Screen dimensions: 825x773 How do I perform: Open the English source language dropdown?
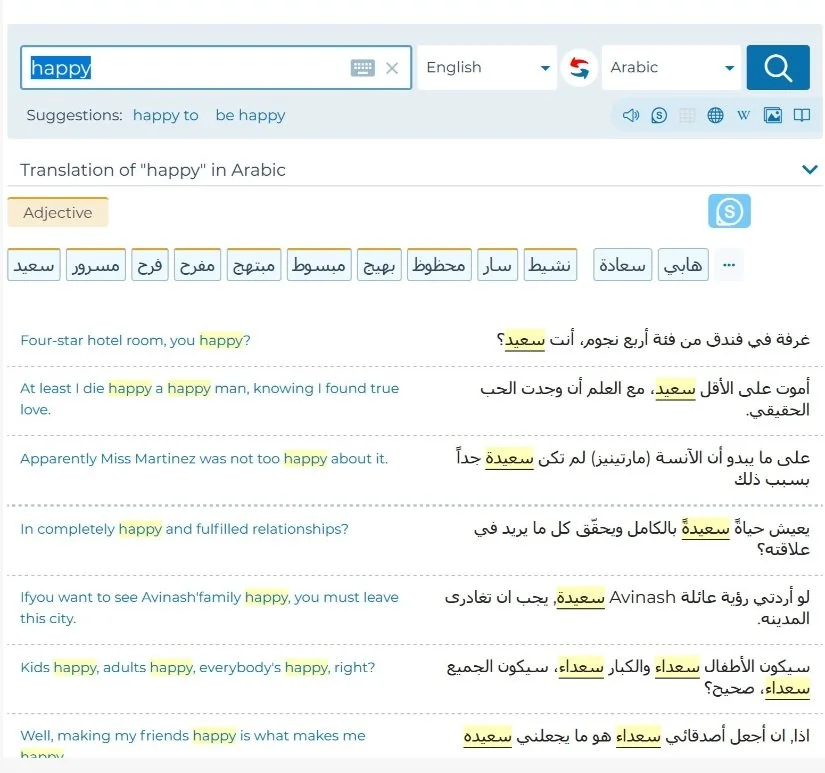point(487,68)
